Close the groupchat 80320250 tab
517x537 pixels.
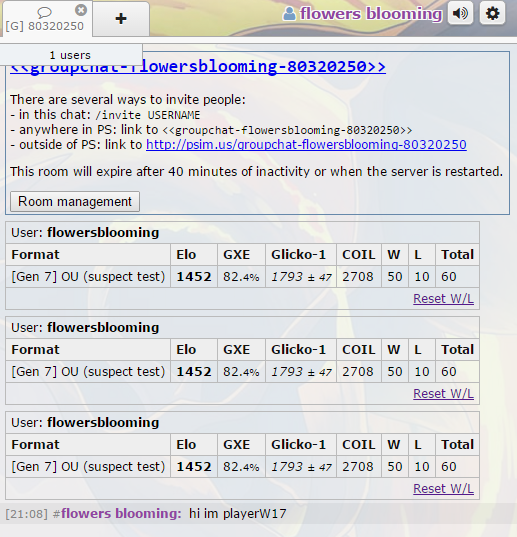pyautogui.click(x=81, y=10)
